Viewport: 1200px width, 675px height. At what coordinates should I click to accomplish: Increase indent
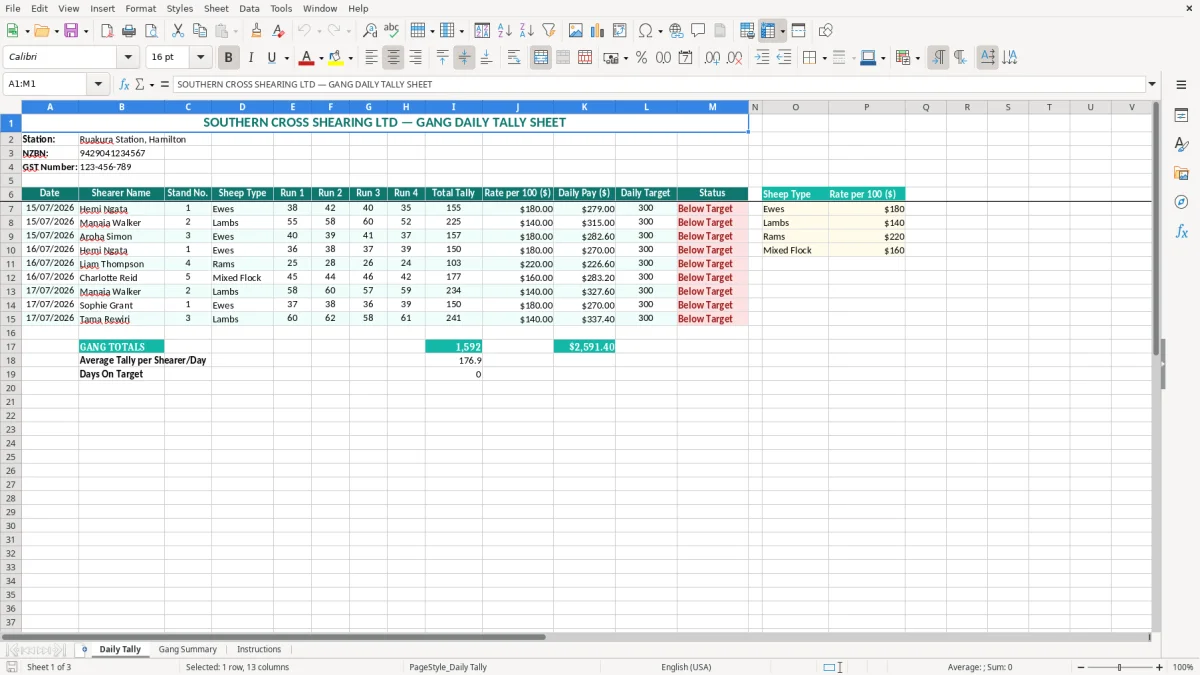762,58
